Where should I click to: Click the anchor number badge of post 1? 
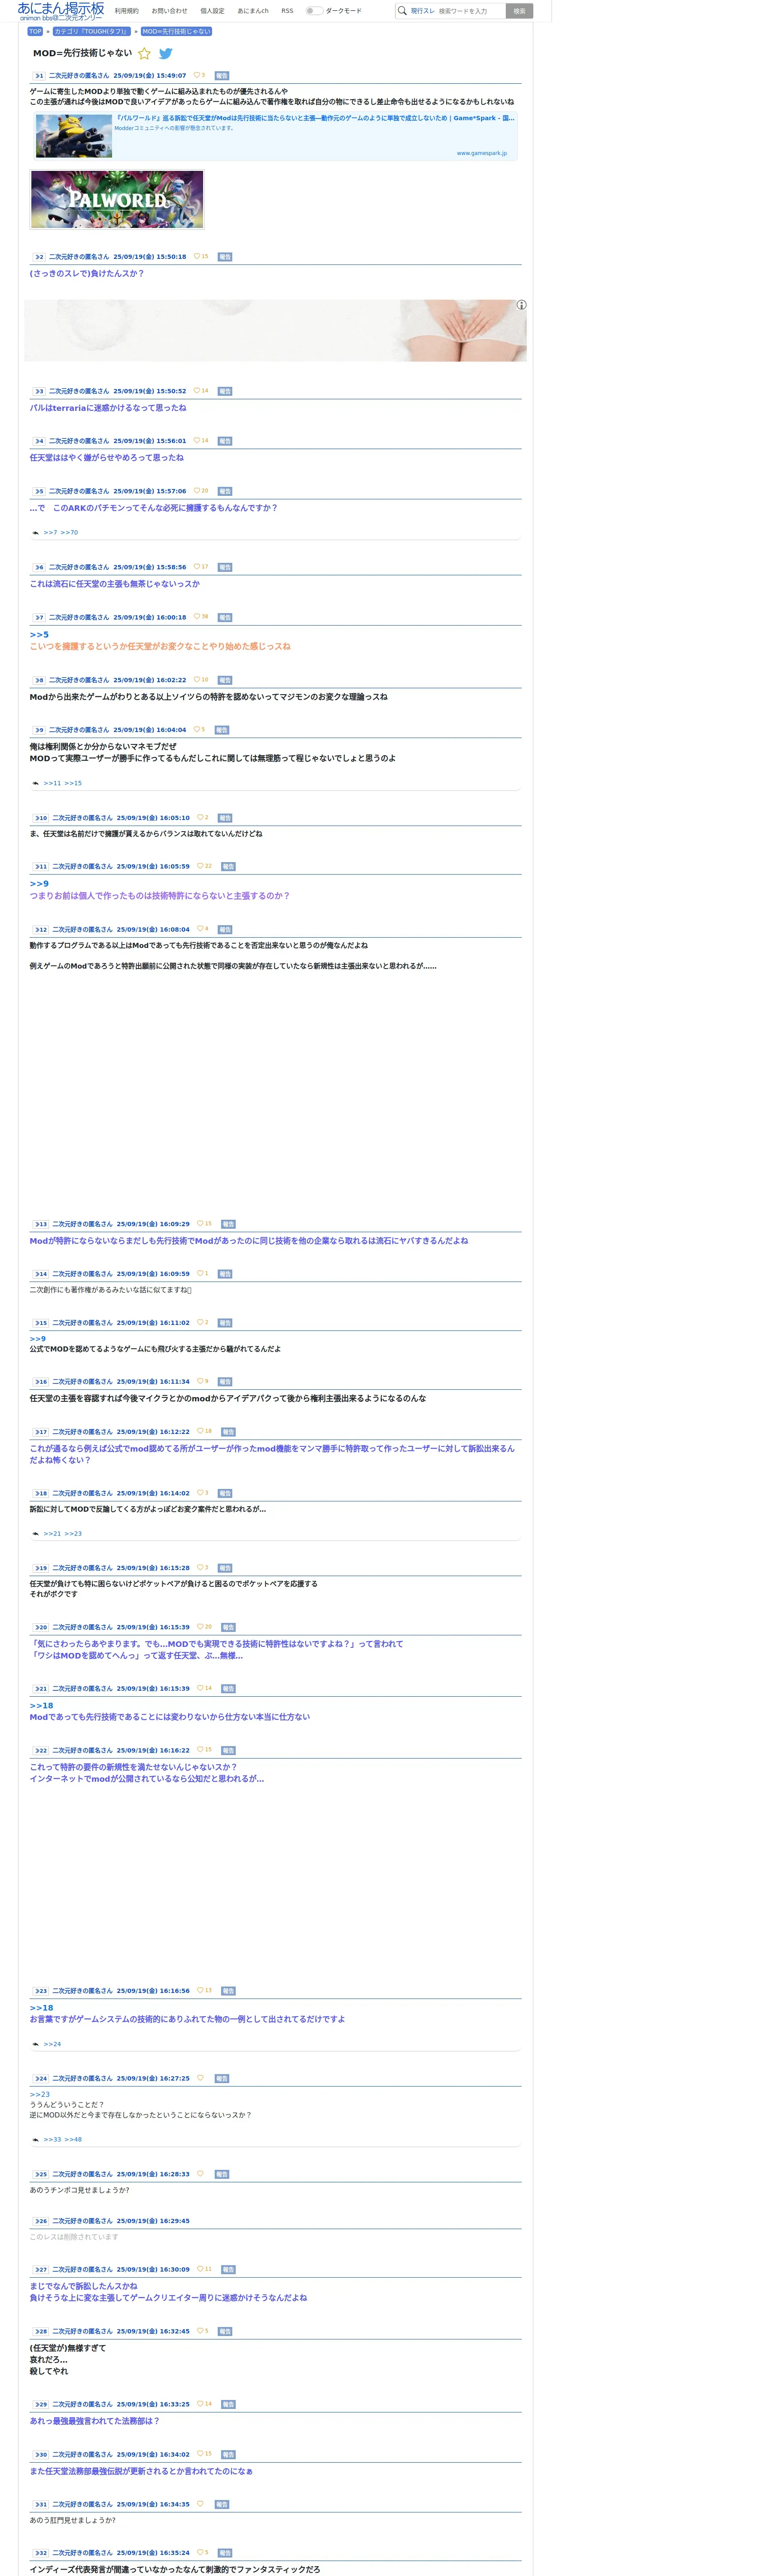[x=38, y=75]
